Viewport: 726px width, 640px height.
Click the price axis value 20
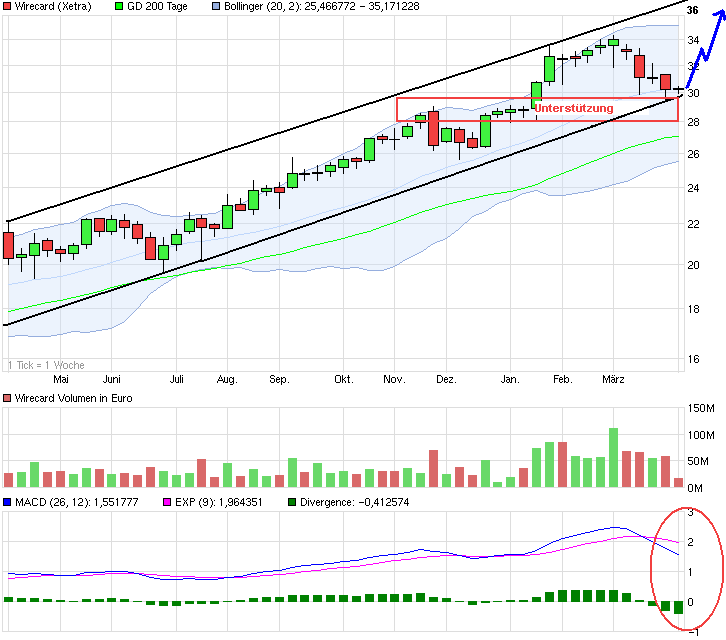[693, 265]
